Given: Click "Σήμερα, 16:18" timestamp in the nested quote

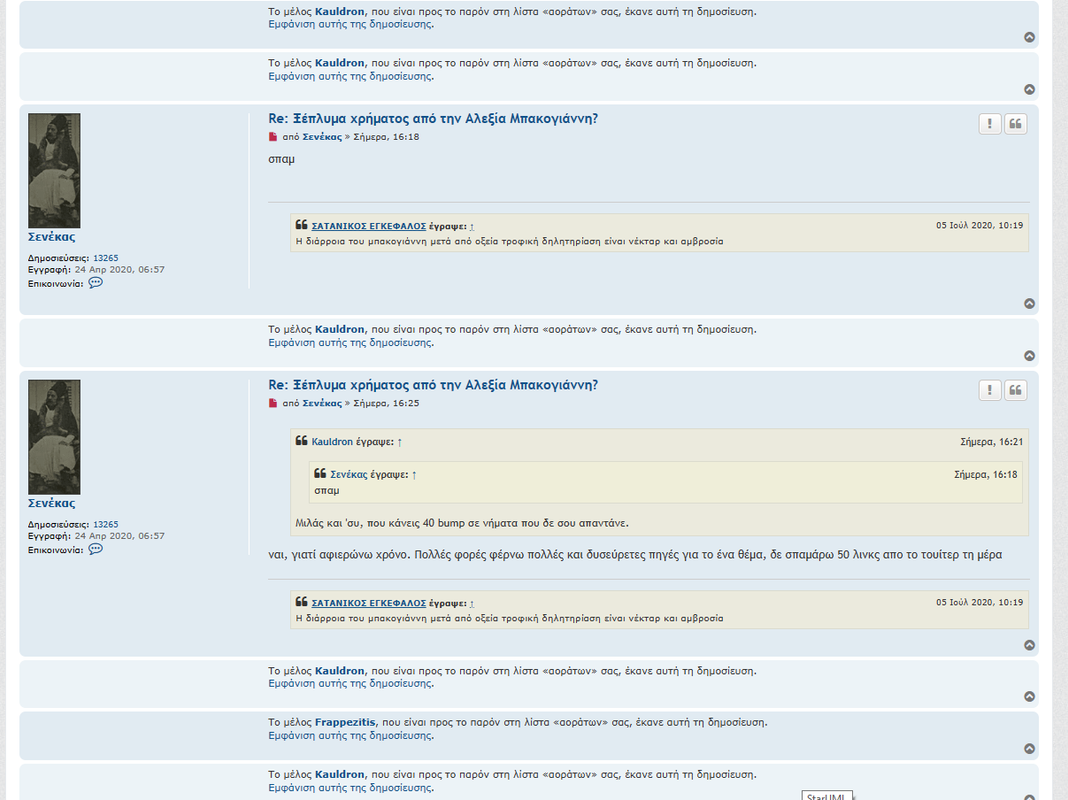Looking at the screenshot, I should [986, 475].
